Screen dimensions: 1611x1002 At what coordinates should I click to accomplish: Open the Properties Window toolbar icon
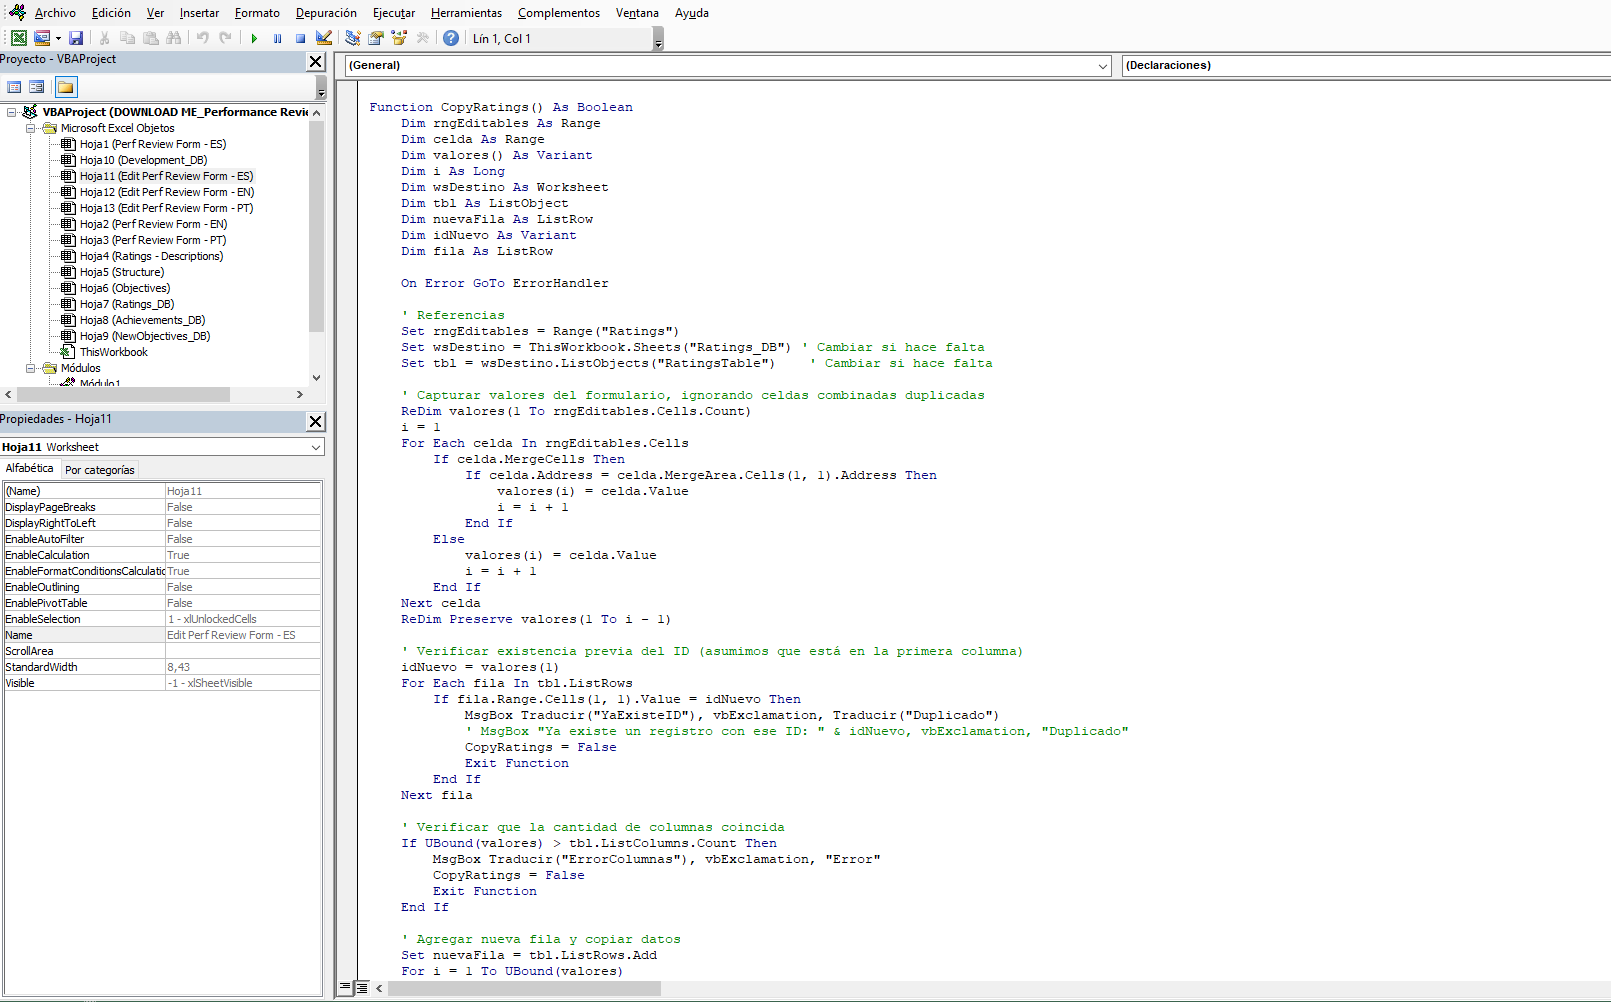[x=375, y=38]
